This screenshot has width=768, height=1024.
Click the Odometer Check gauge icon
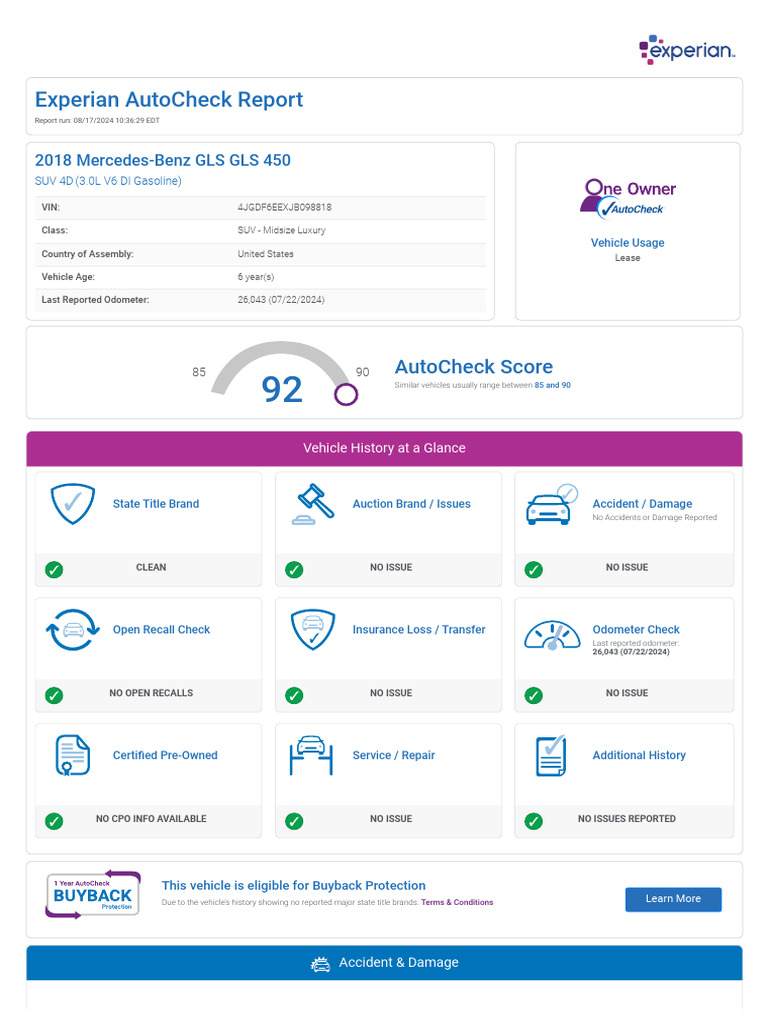click(552, 635)
